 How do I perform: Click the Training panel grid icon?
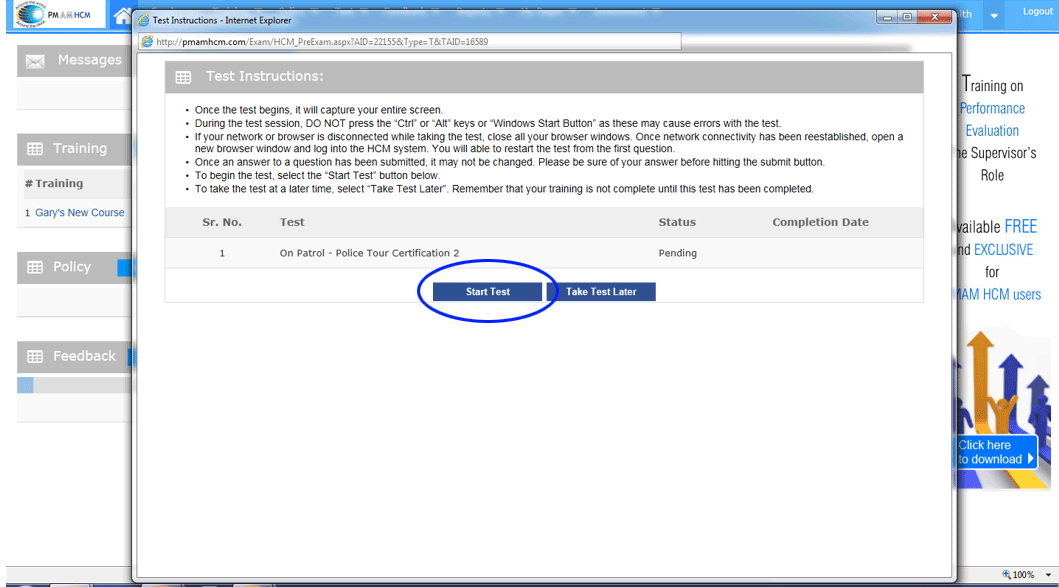(35, 149)
